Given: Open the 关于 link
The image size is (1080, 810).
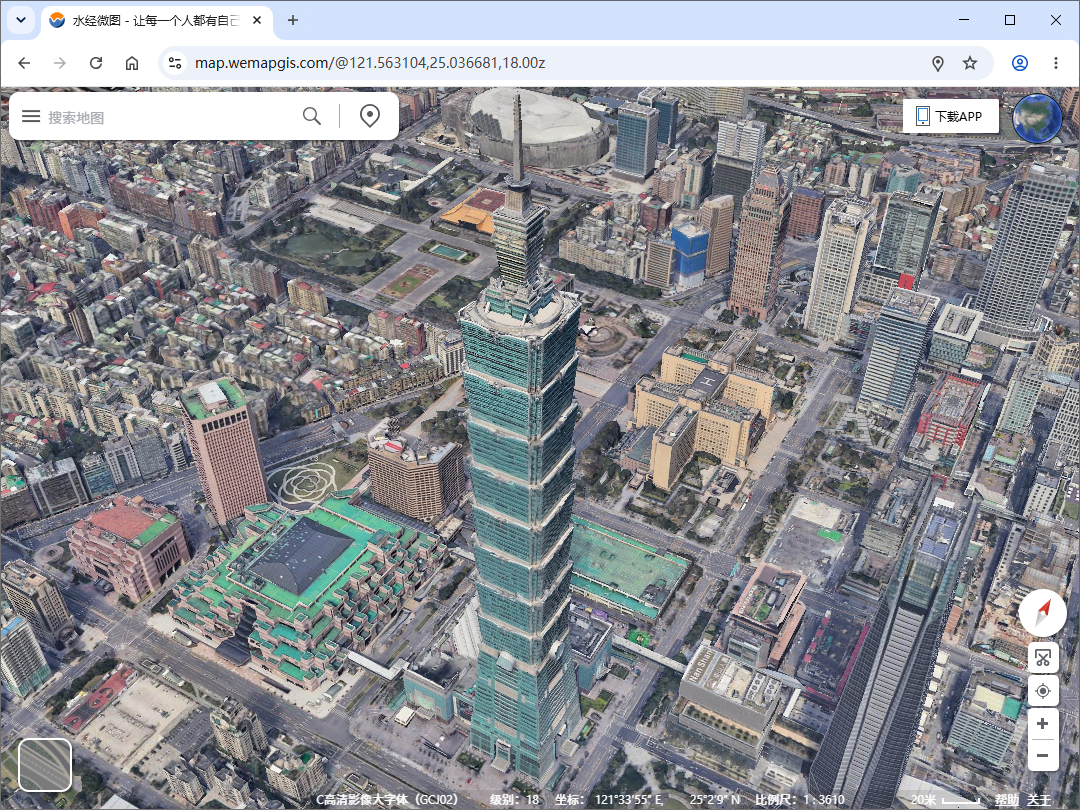Looking at the screenshot, I should coord(1039,800).
